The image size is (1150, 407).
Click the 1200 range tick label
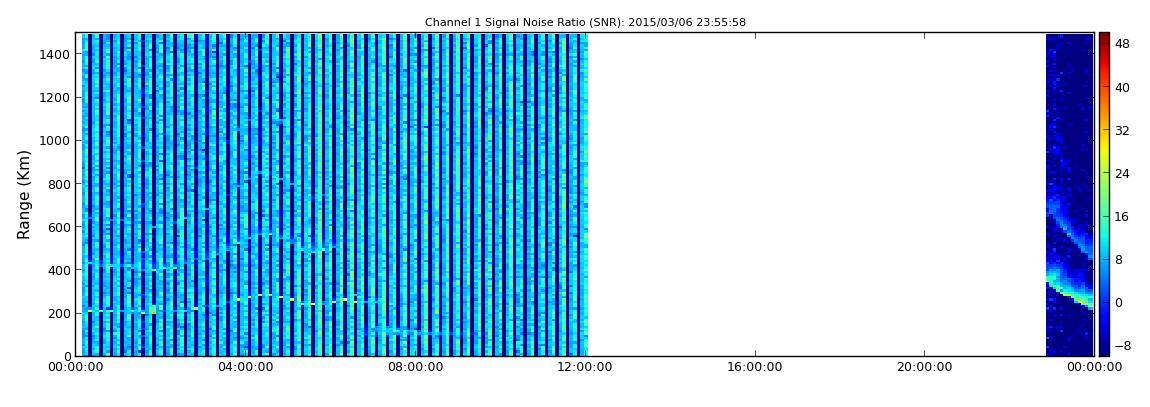click(54, 98)
